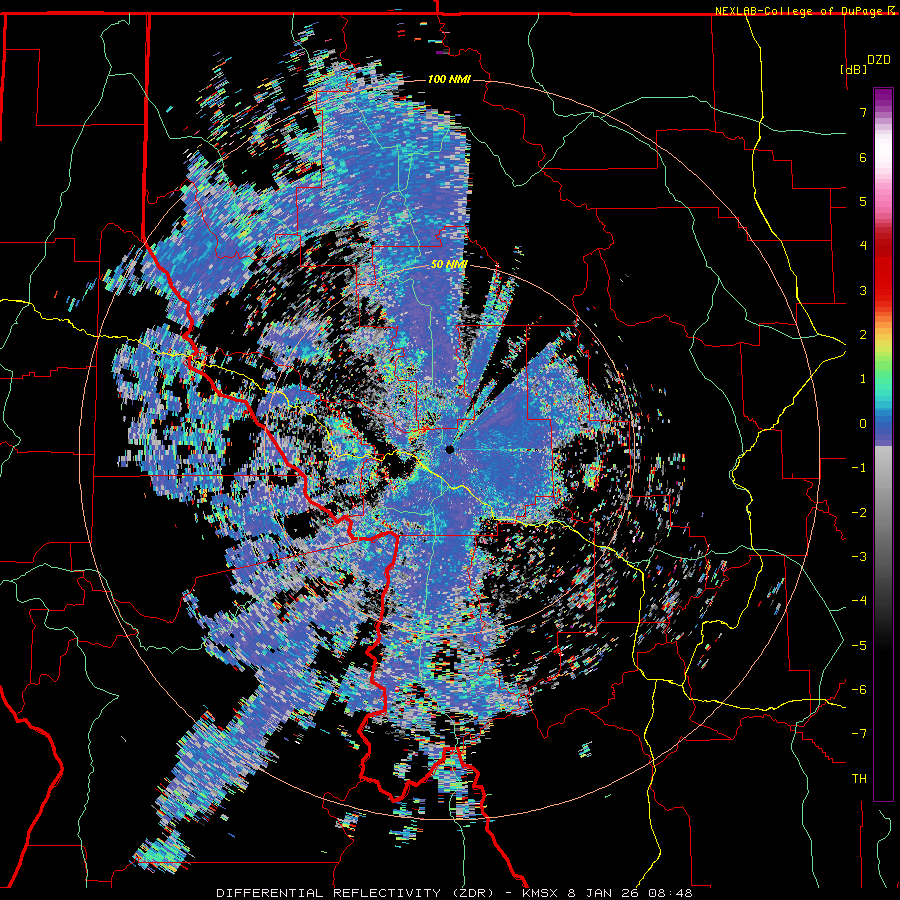Click the 2 tick label on color scale

(x=863, y=335)
